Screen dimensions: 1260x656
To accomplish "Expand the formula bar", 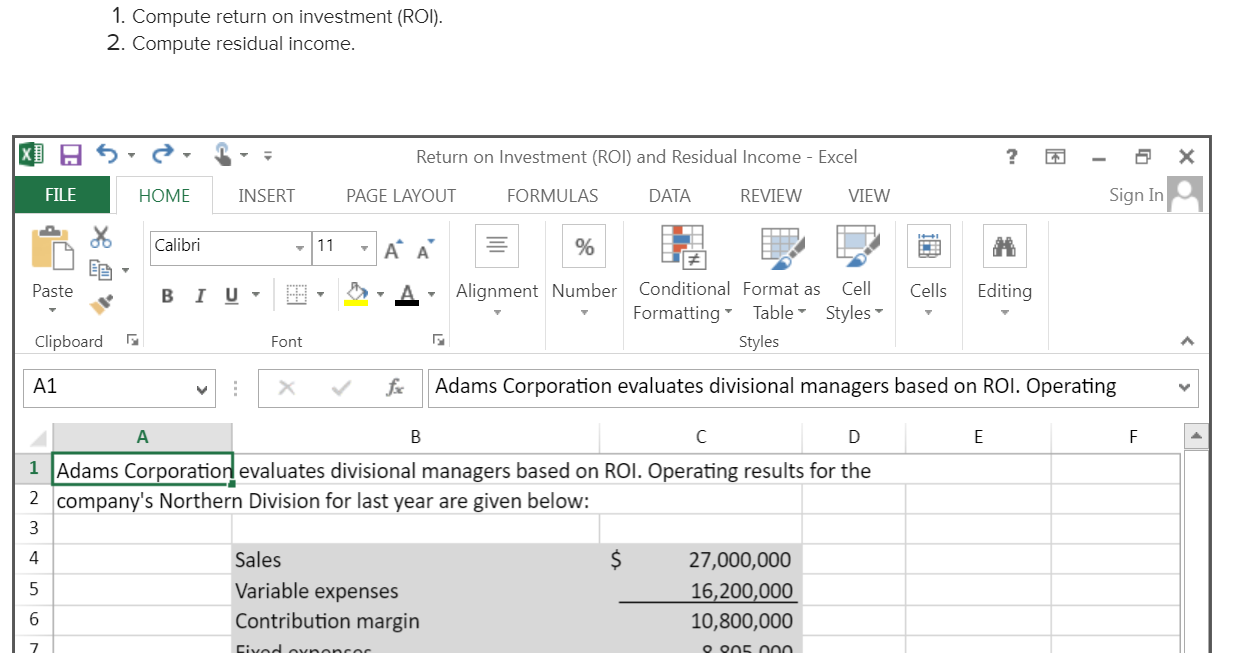I will [1185, 388].
